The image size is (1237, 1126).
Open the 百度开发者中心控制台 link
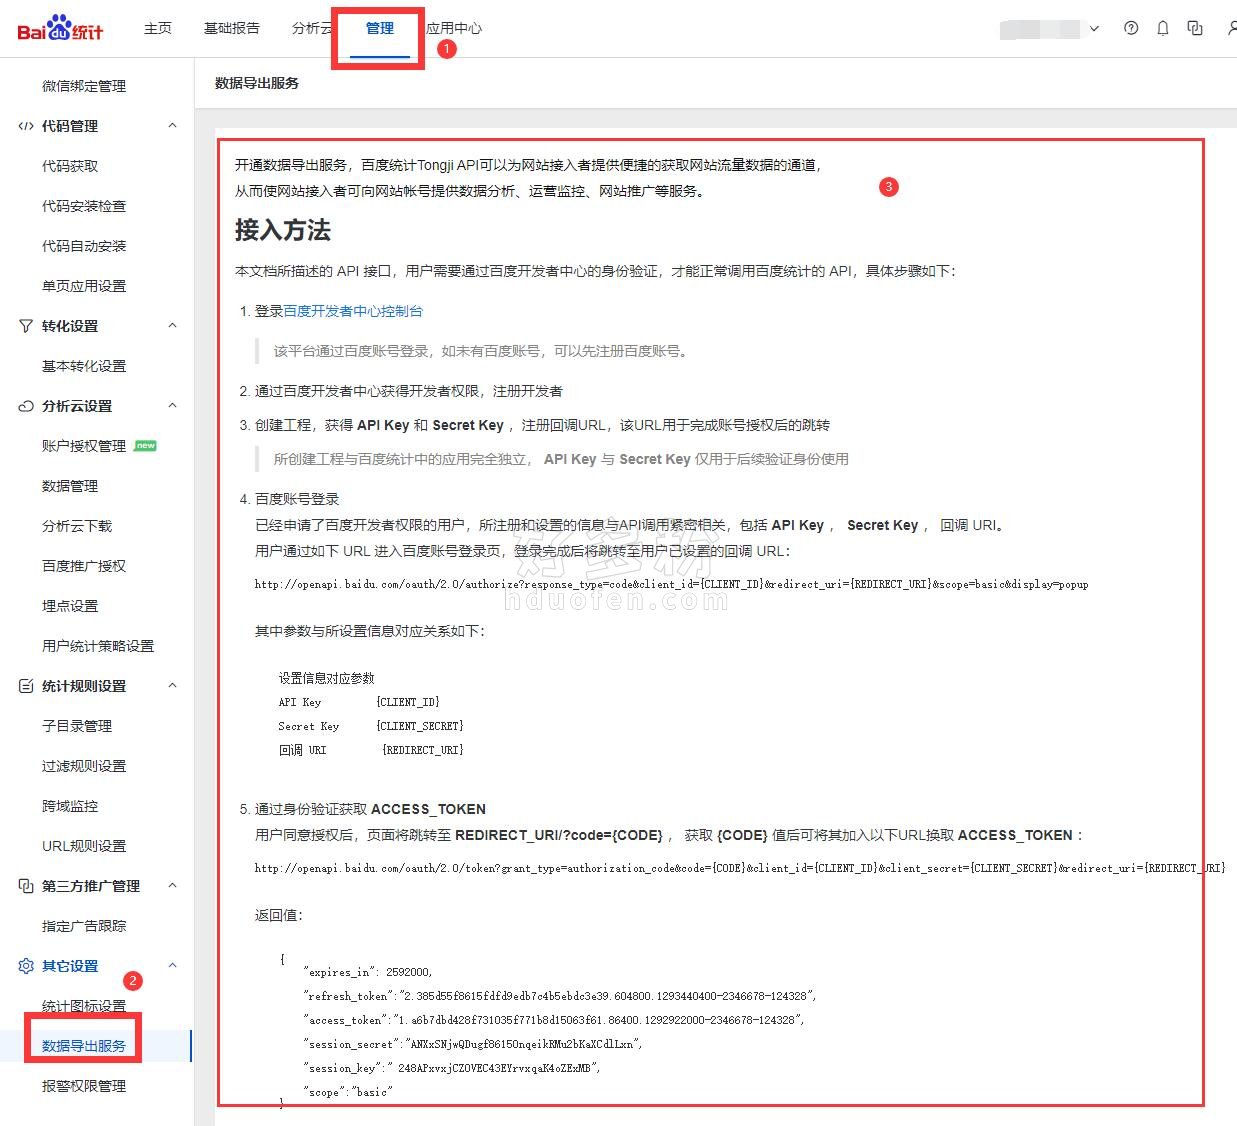[353, 311]
